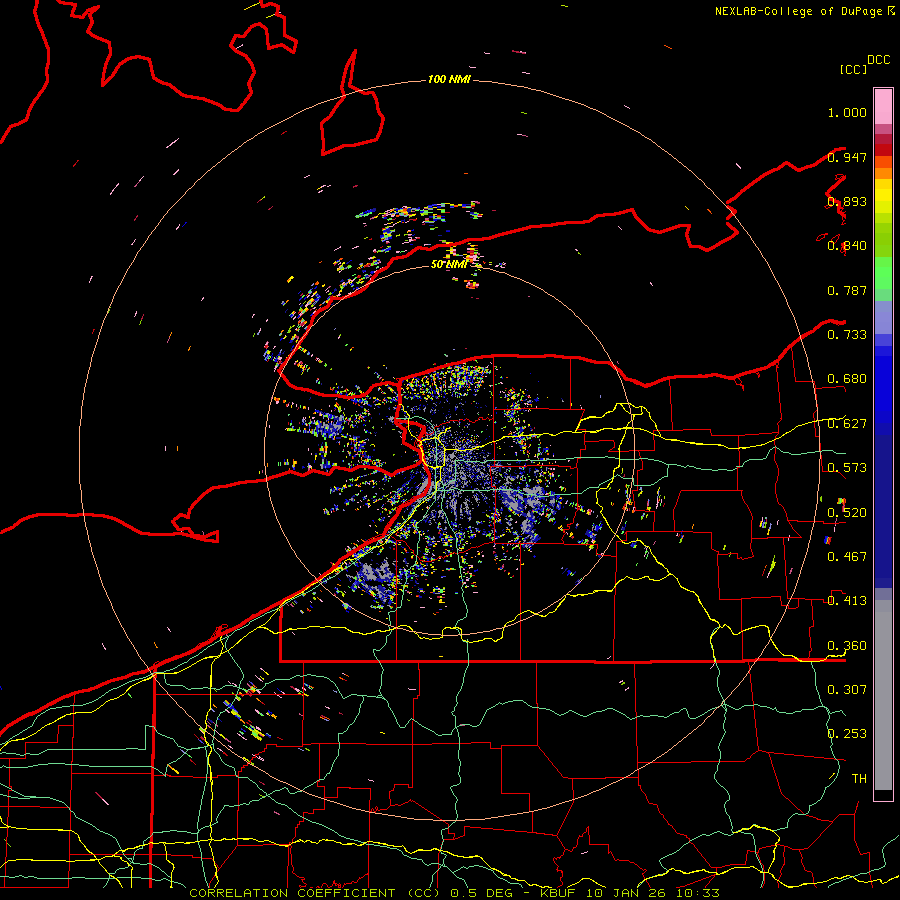Screen dimensions: 900x900
Task: Click the TH threshold label
Action: pyautogui.click(x=859, y=778)
